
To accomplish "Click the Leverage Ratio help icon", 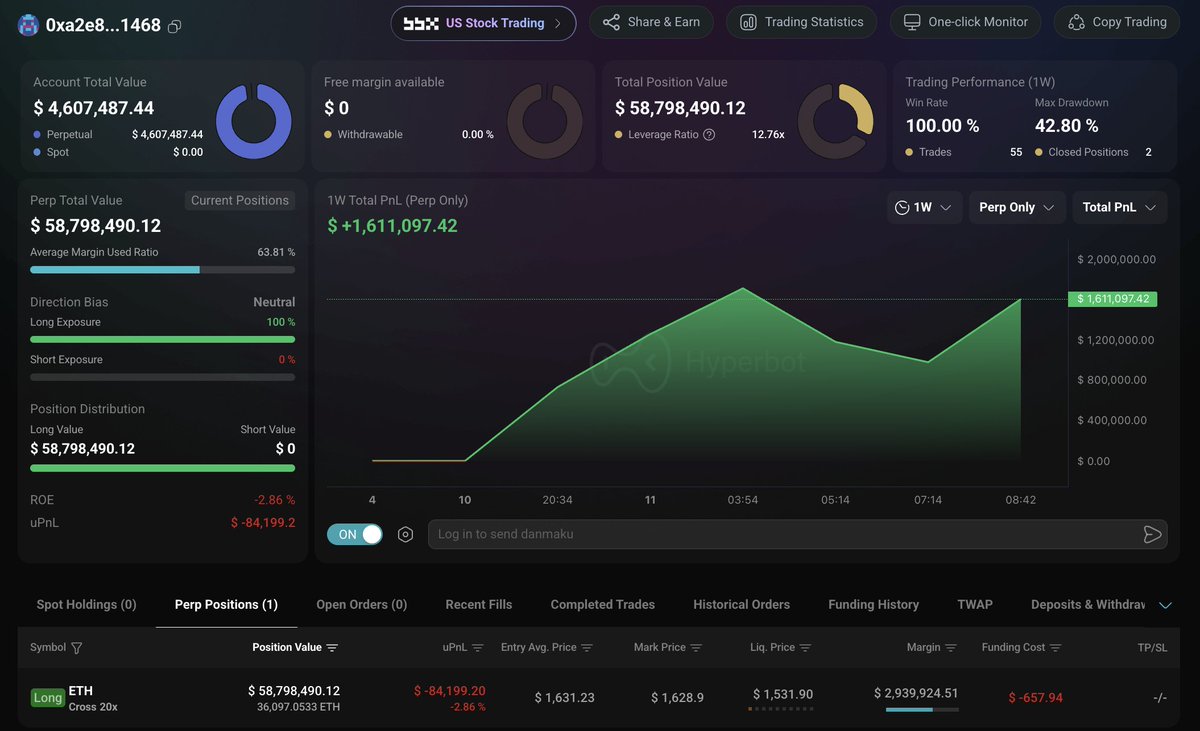I will tap(709, 135).
